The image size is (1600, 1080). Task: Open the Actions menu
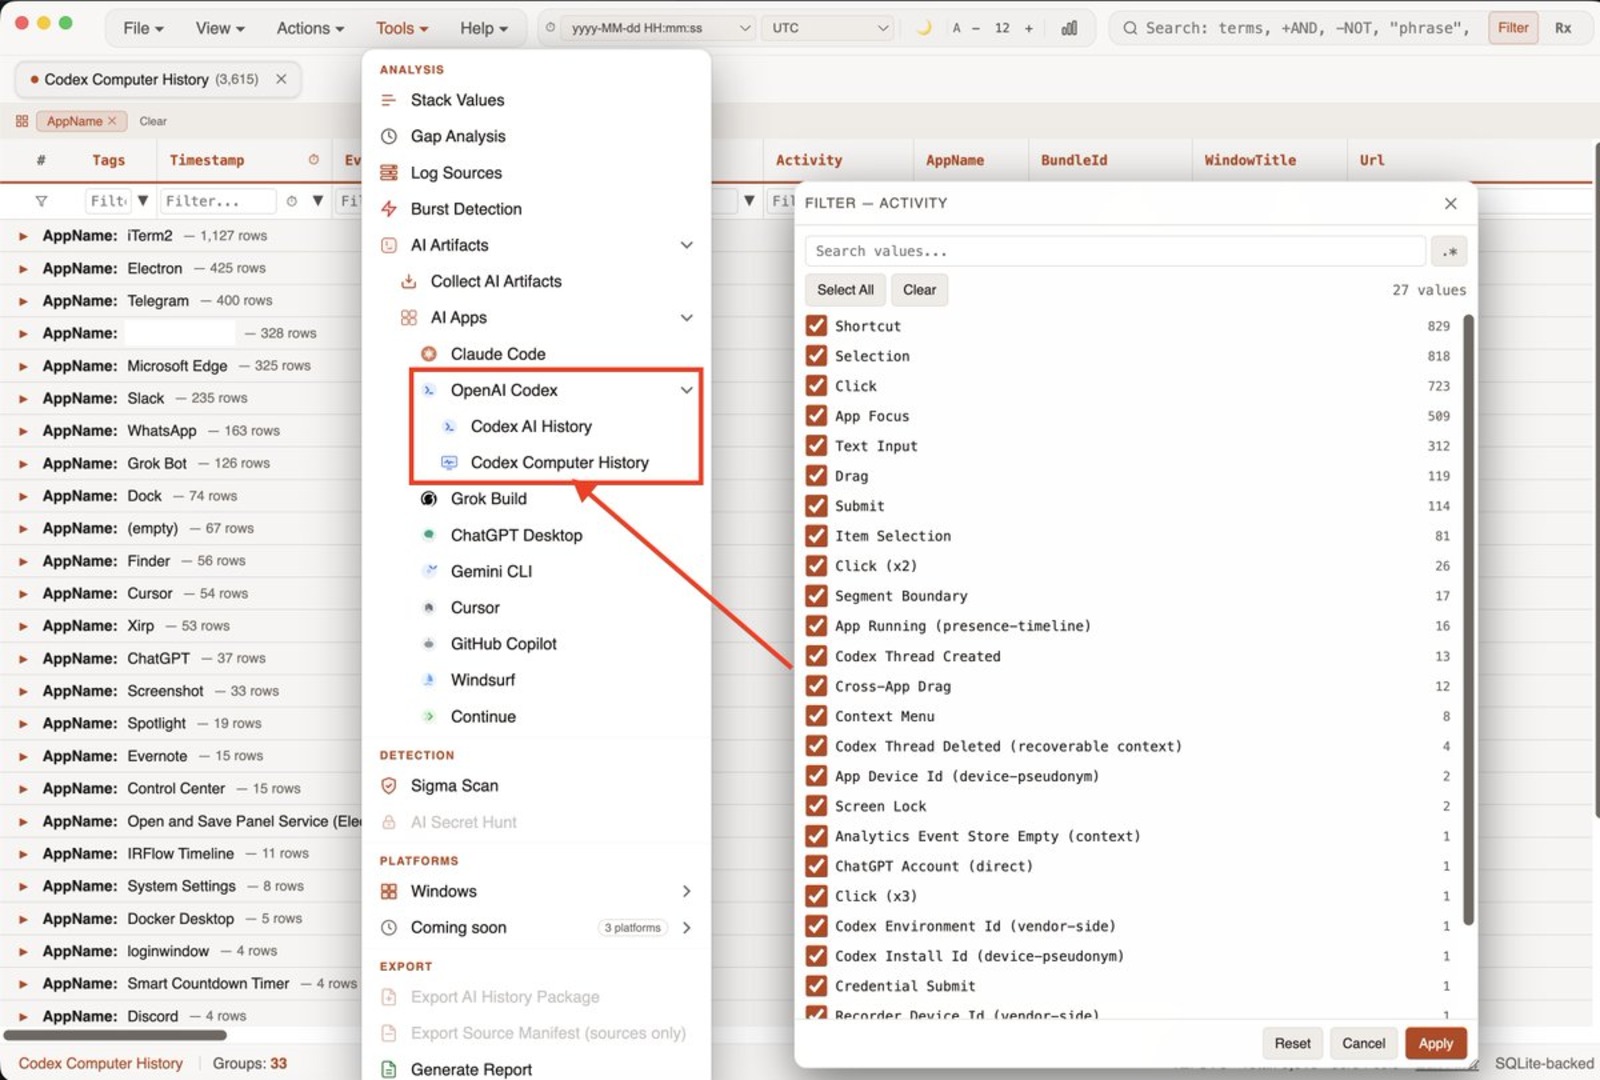310,28
